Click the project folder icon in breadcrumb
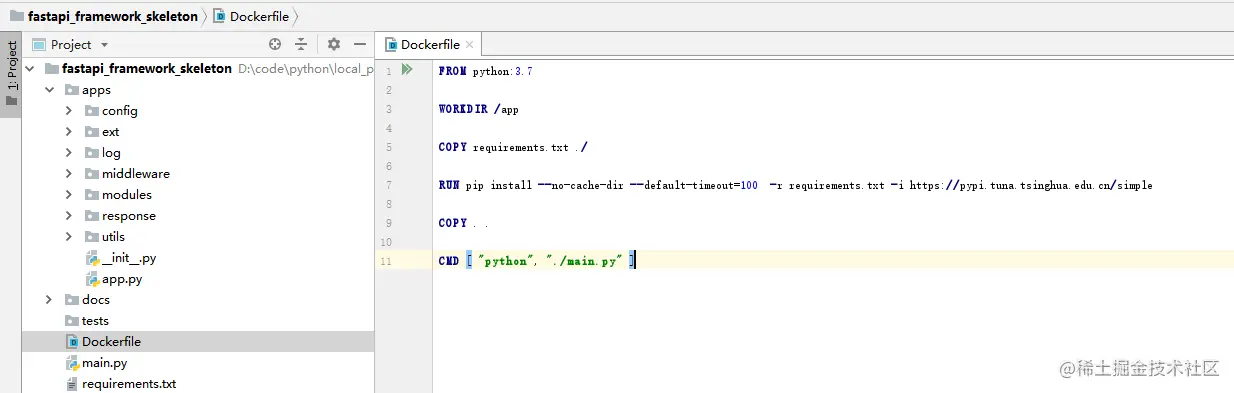1234x393 pixels. [x=17, y=16]
